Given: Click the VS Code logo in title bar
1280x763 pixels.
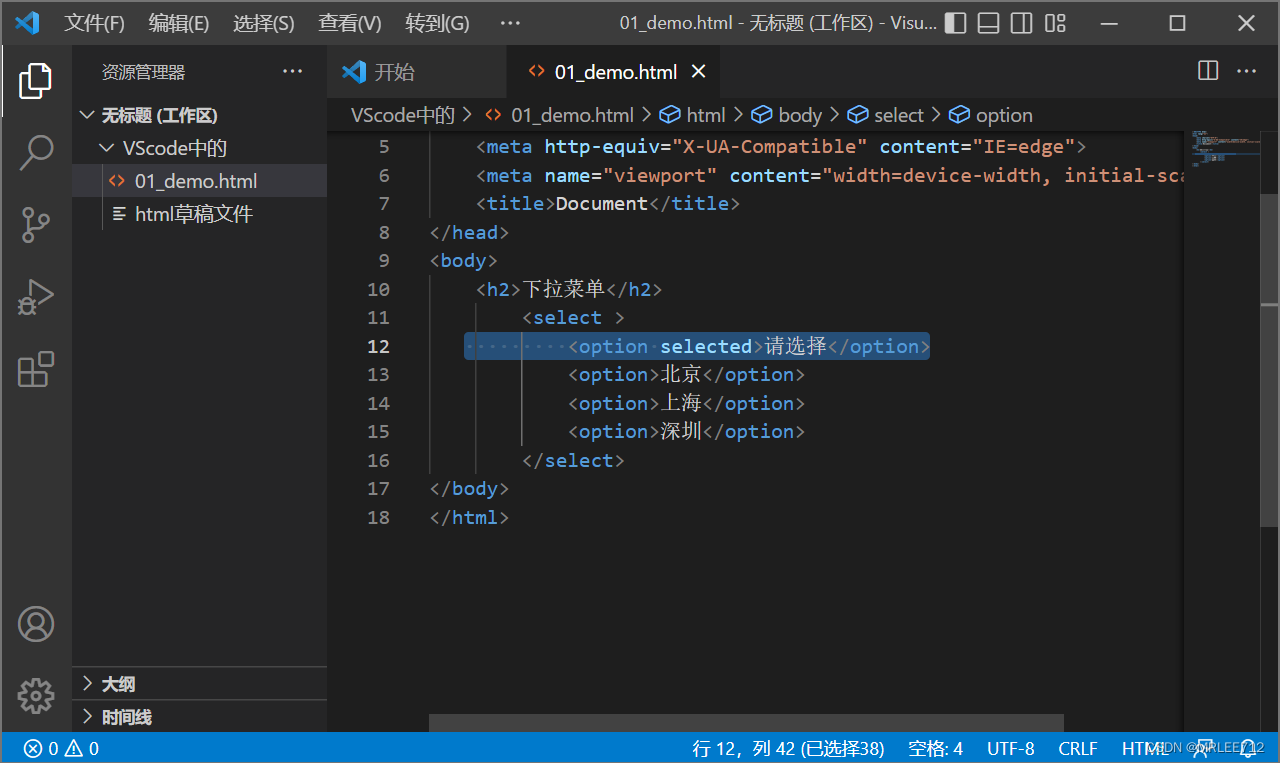Looking at the screenshot, I should [27, 22].
